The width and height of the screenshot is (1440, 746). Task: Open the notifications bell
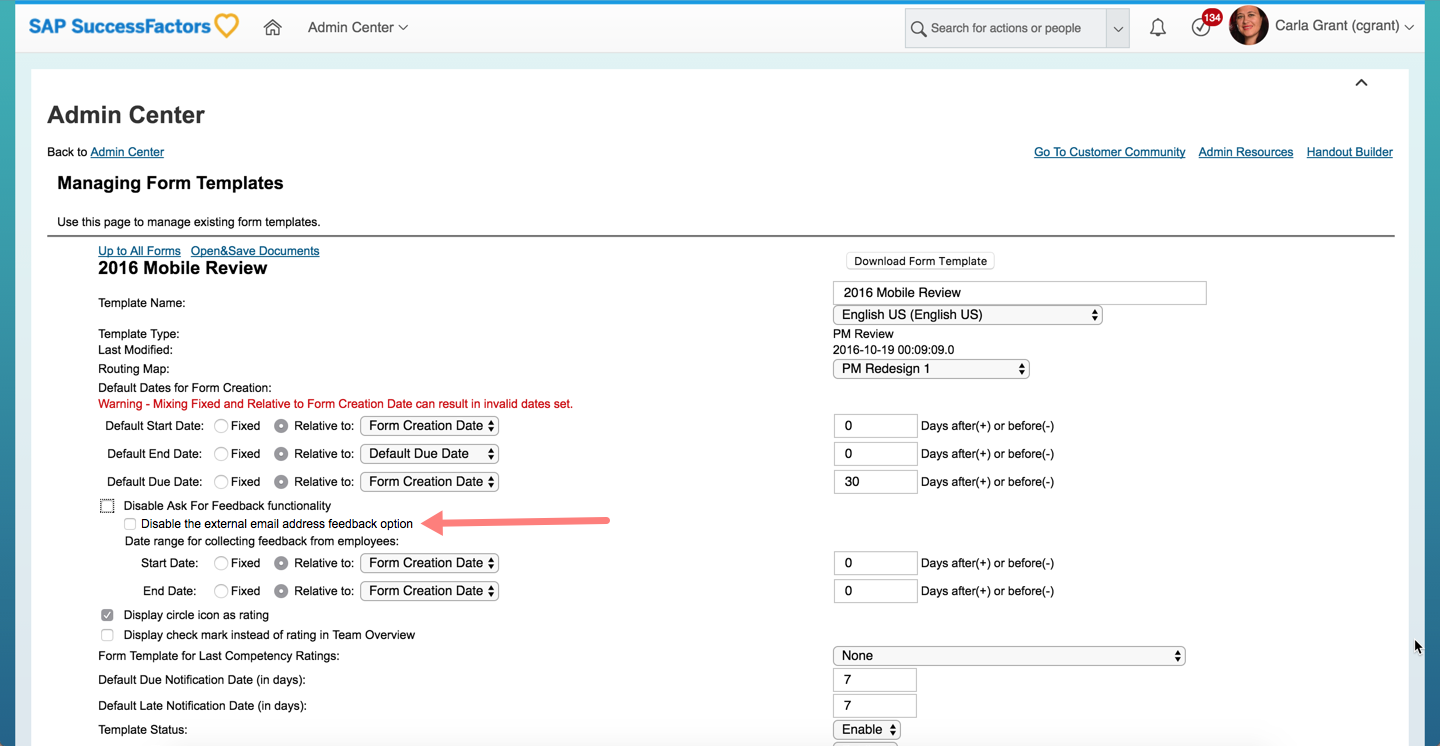(1158, 28)
